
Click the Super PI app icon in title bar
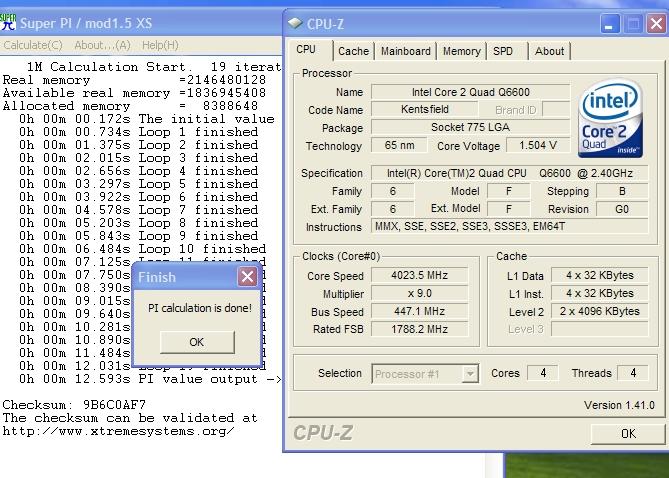tap(8, 22)
